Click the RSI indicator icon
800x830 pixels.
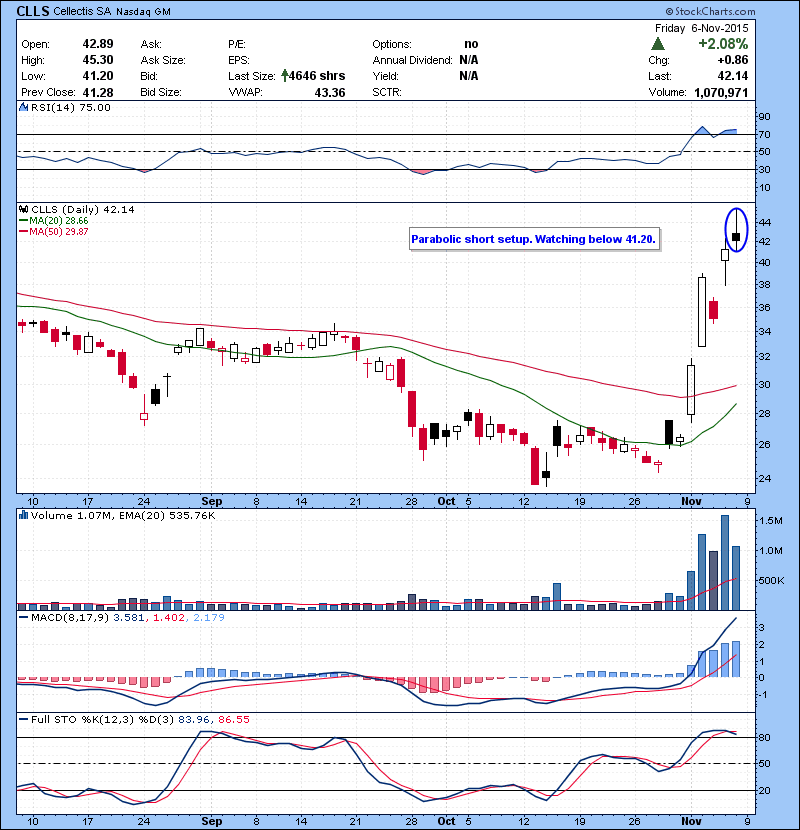(x=23, y=107)
